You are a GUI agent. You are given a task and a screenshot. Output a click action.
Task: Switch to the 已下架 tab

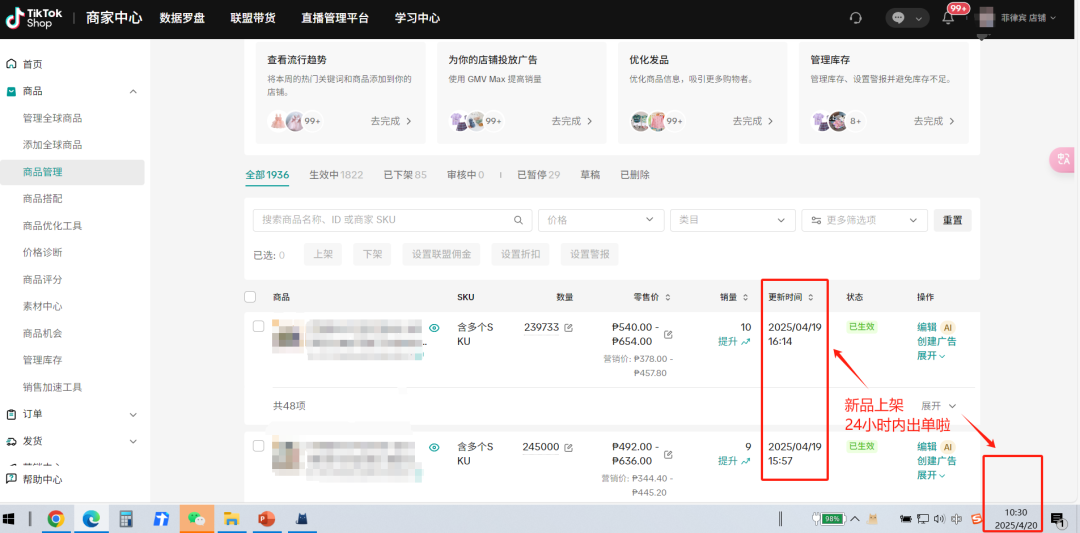tap(404, 175)
